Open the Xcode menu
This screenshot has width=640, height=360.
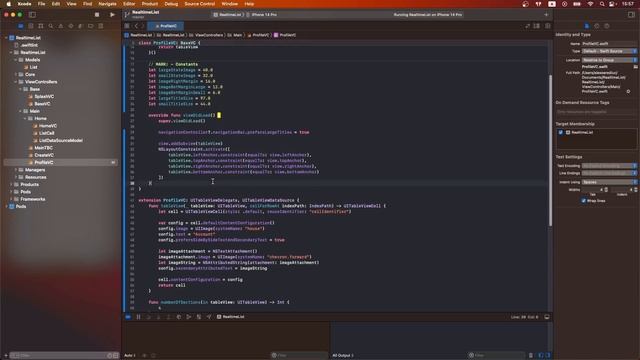(24, 4)
